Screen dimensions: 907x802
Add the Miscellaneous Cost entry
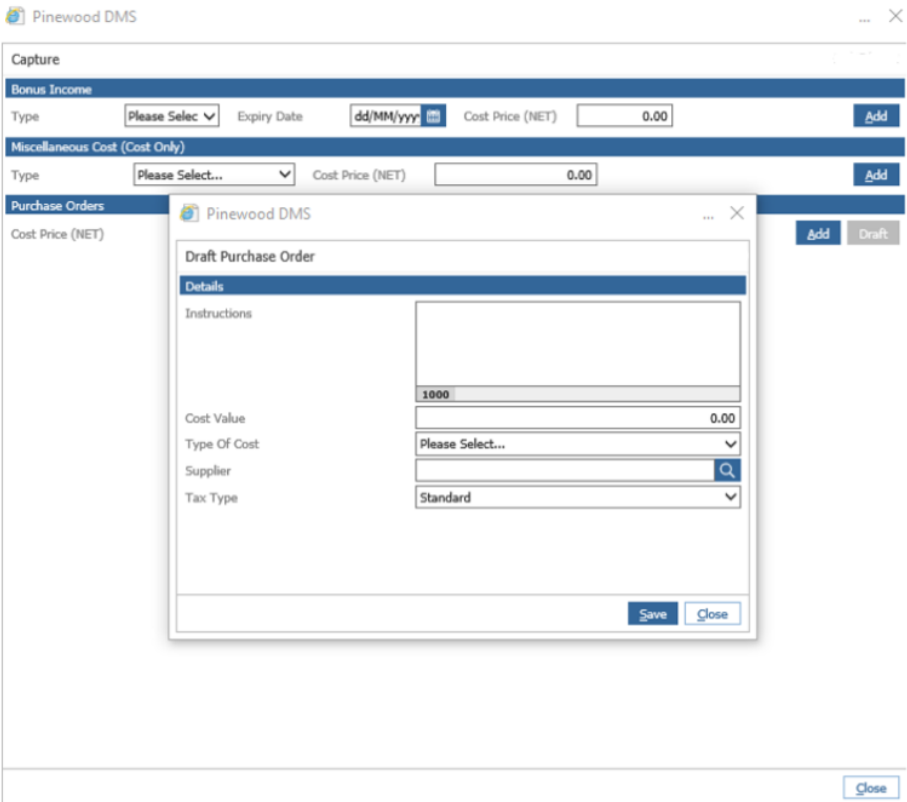876,175
